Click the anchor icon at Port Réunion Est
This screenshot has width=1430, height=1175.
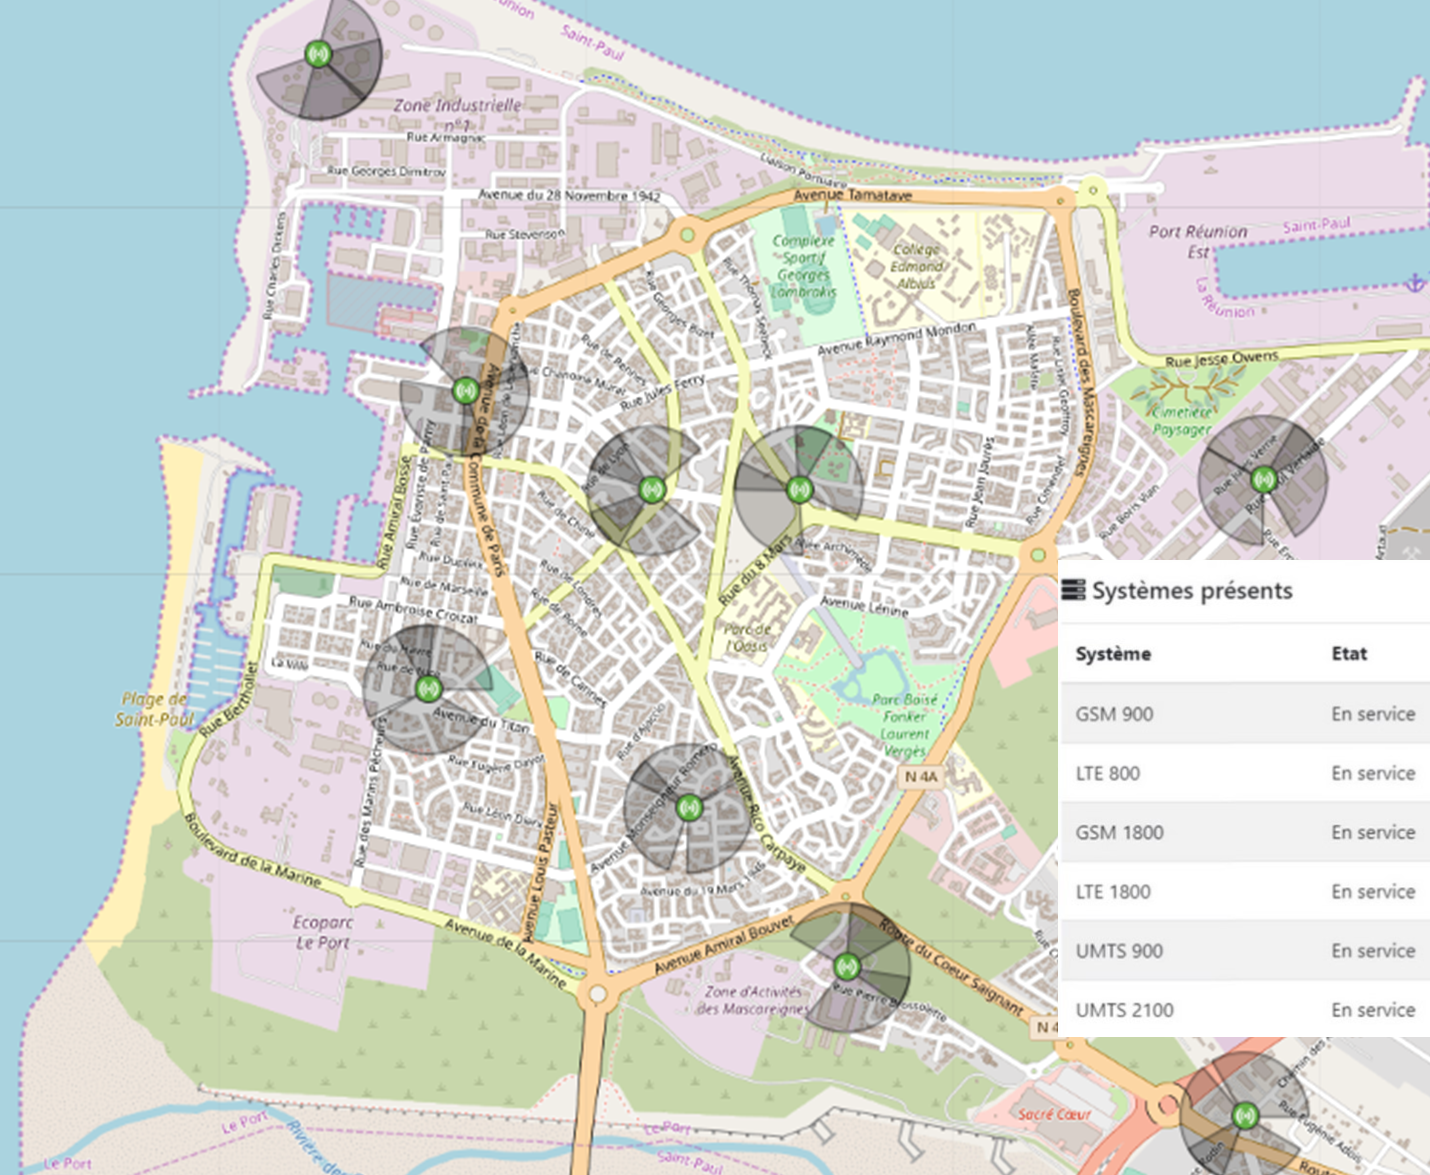pos(1415,283)
